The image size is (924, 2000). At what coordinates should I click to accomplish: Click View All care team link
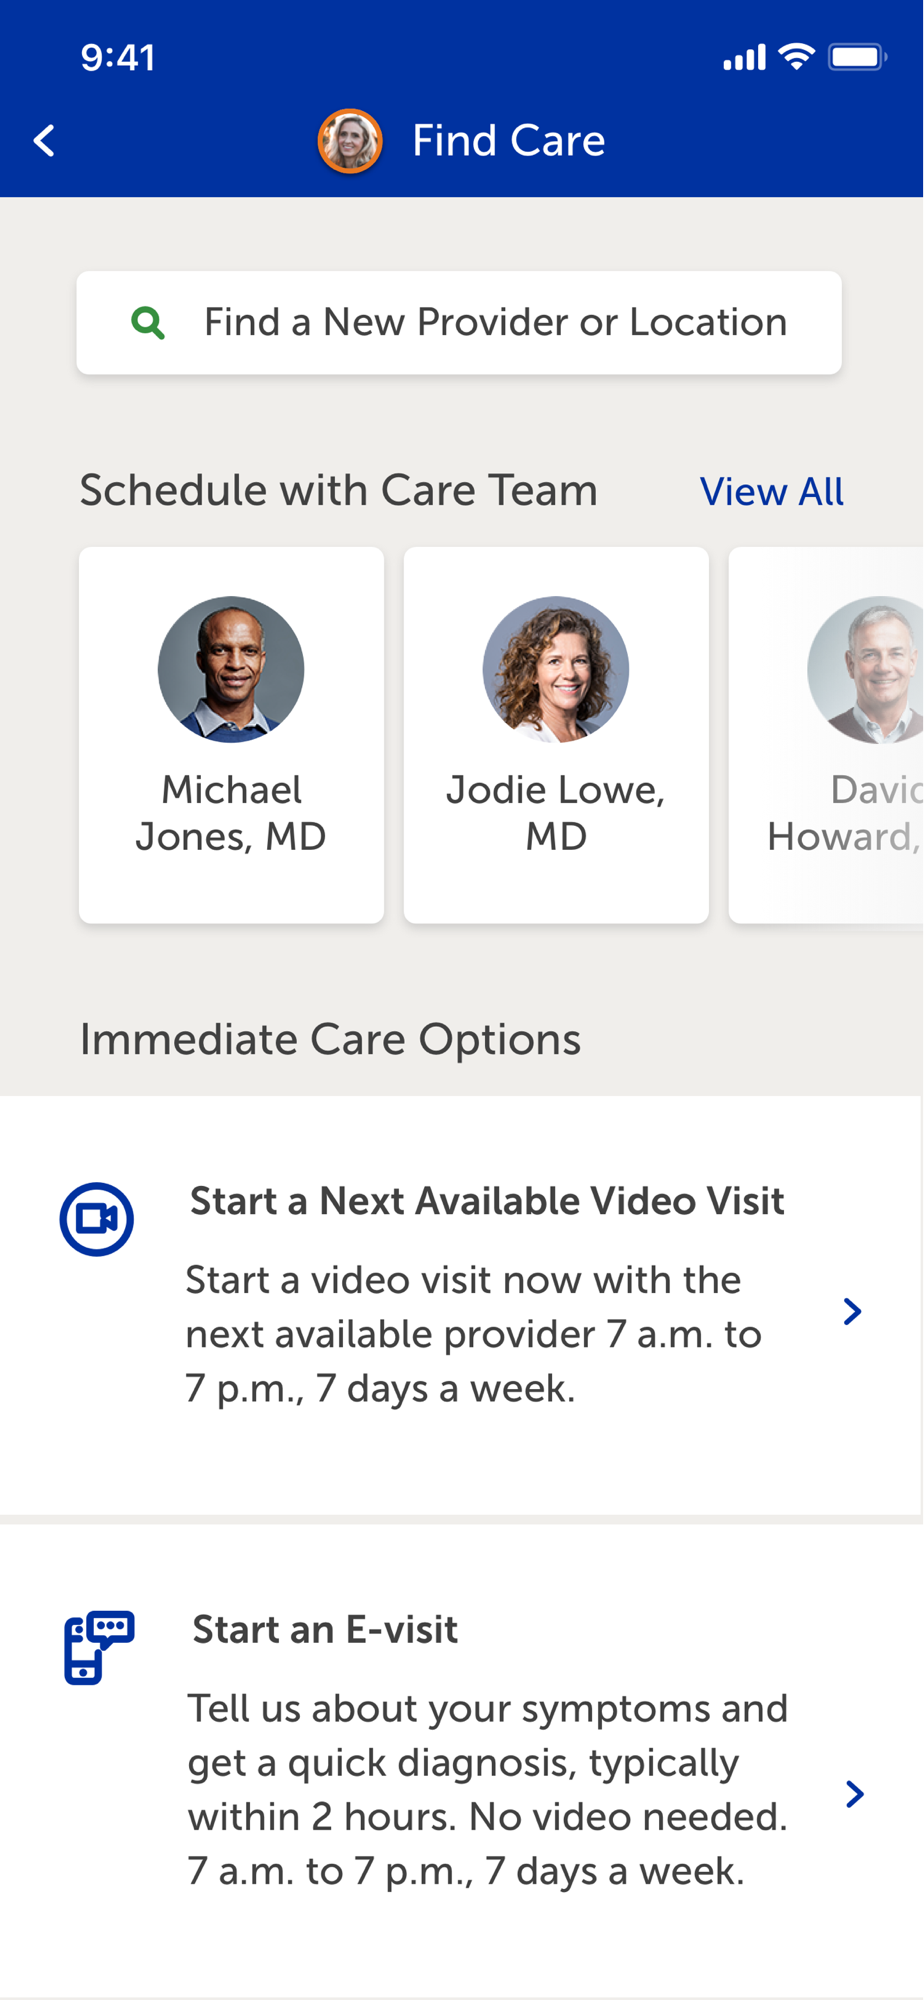coord(771,492)
